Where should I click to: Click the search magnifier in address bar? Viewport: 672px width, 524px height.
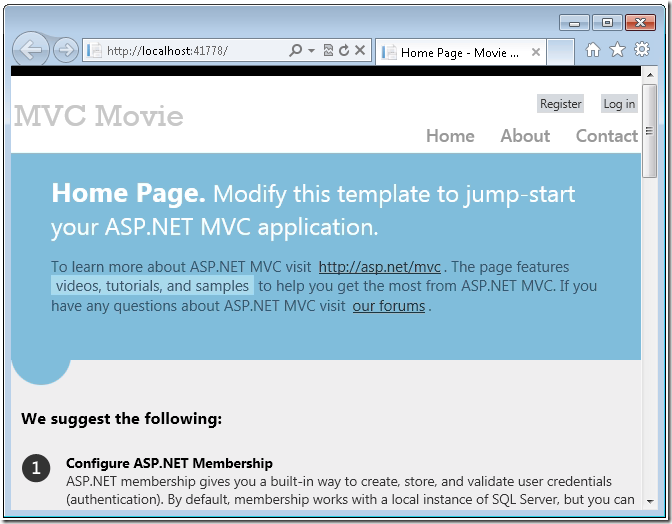click(x=296, y=50)
